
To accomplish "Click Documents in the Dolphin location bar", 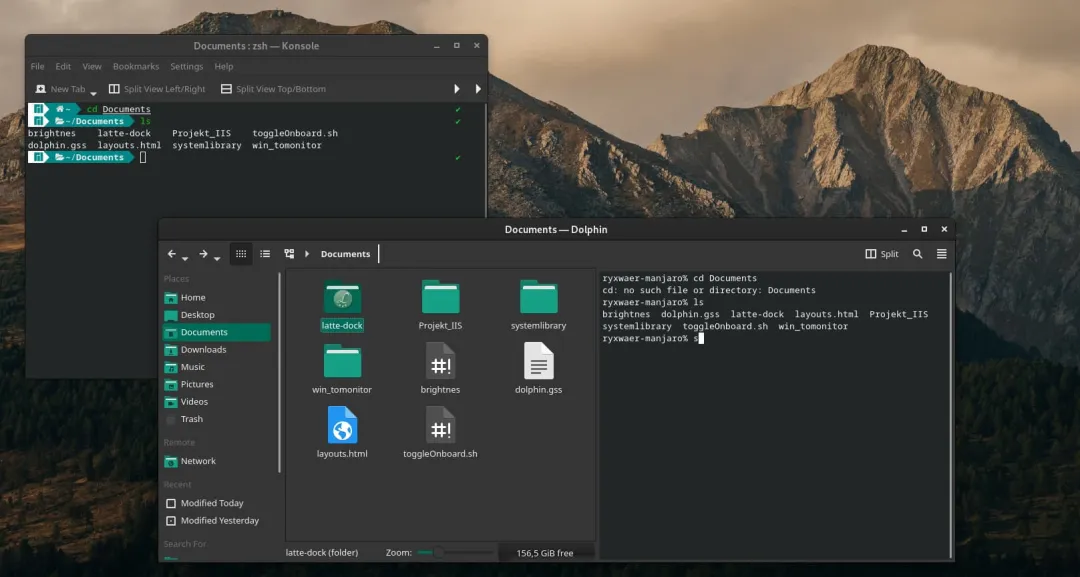I will (x=345, y=254).
